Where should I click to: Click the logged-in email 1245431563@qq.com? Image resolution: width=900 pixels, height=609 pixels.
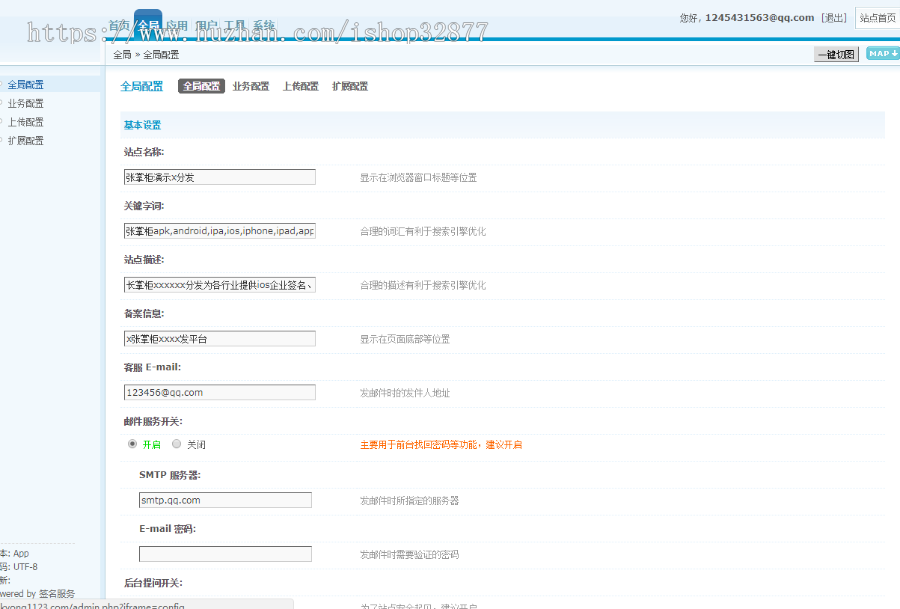759,18
